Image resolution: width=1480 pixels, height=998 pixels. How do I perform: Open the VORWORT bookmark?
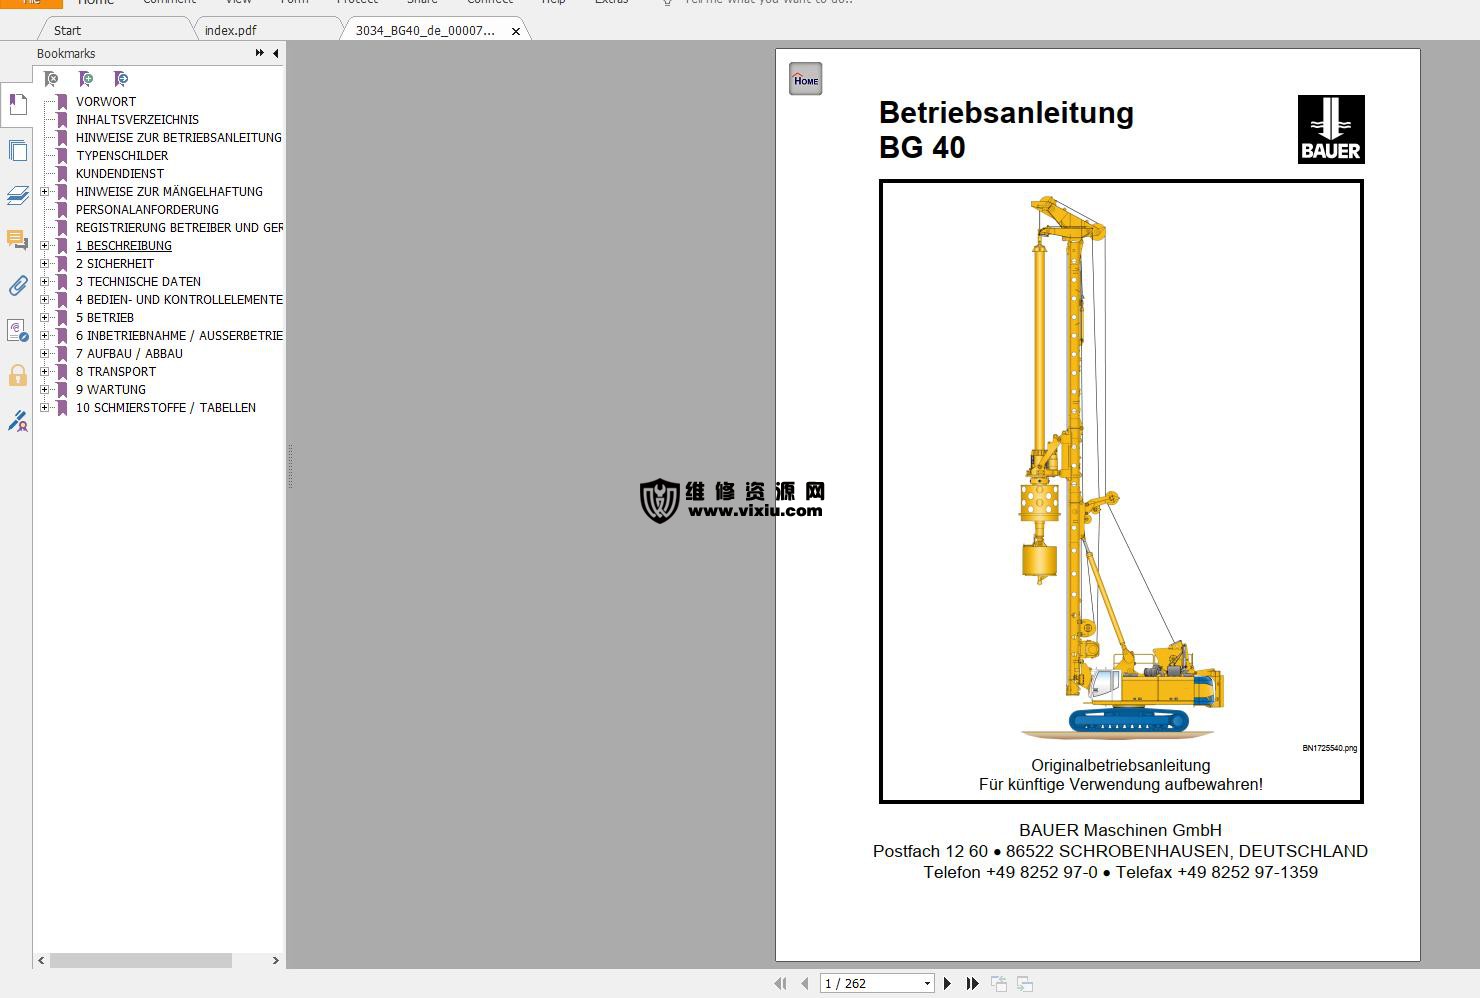pyautogui.click(x=106, y=101)
